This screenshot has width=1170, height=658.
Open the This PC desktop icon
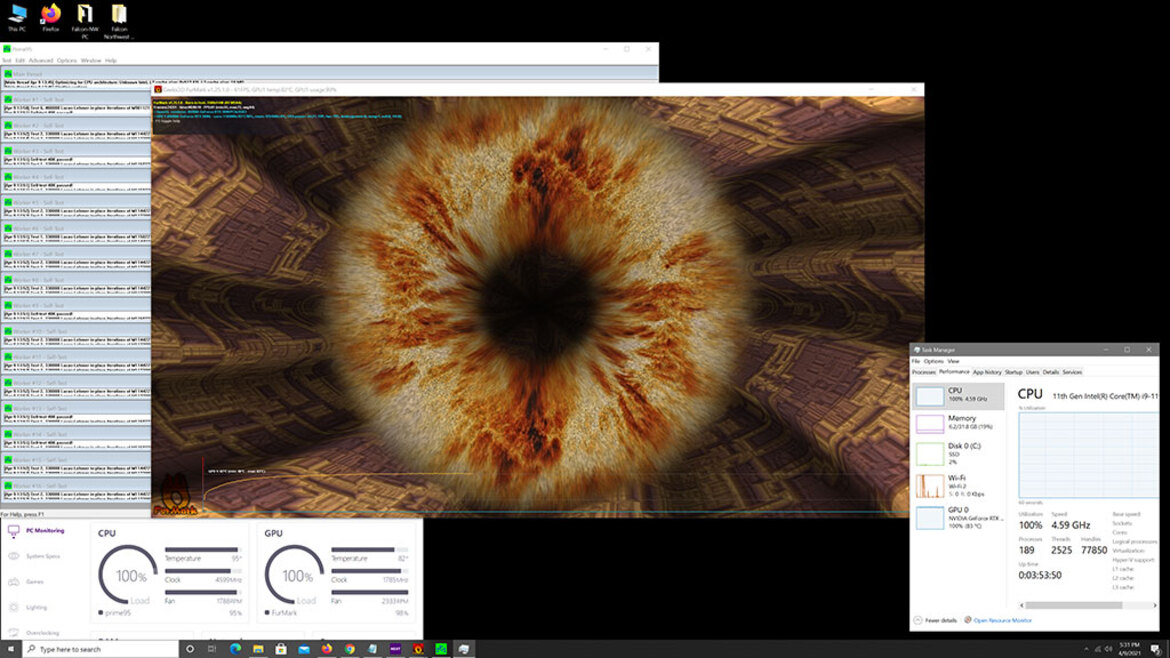[x=17, y=18]
